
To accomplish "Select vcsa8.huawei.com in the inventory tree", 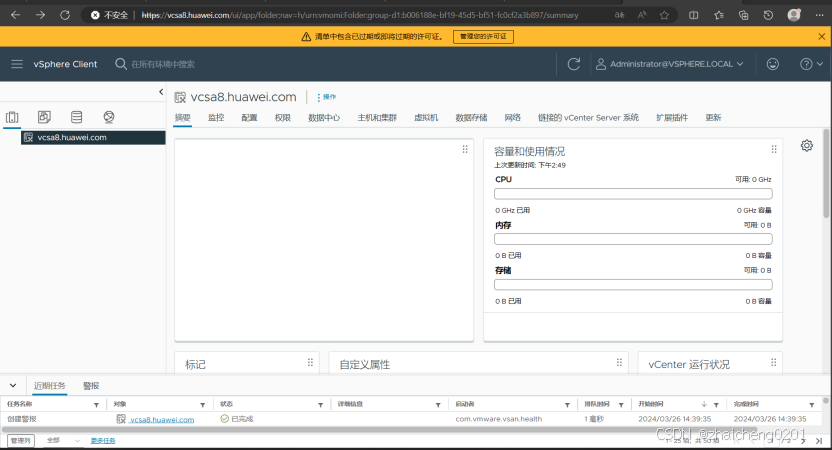I will pyautogui.click(x=93, y=137).
